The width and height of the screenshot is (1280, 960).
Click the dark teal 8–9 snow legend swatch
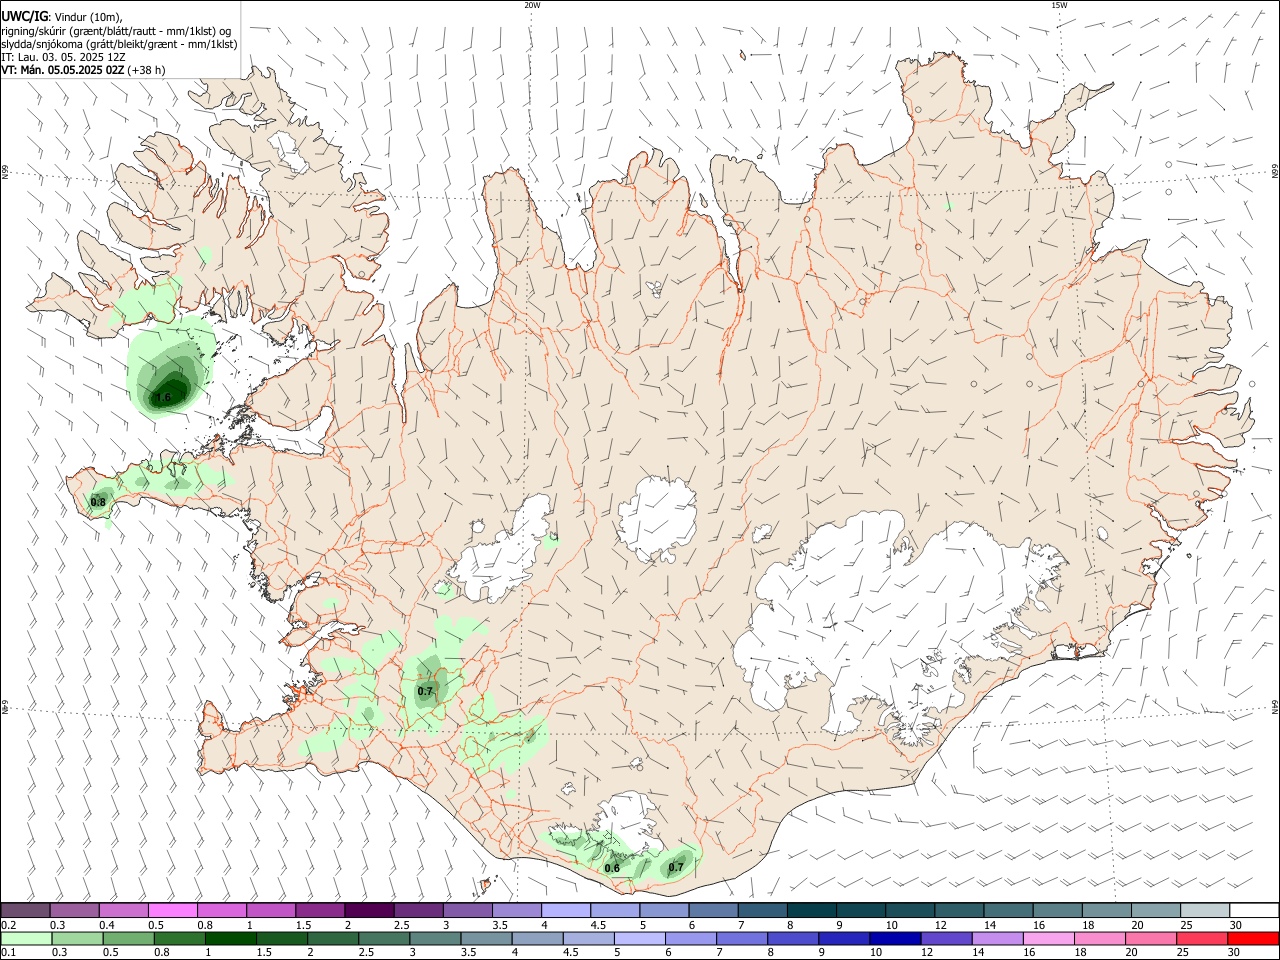tap(812, 910)
